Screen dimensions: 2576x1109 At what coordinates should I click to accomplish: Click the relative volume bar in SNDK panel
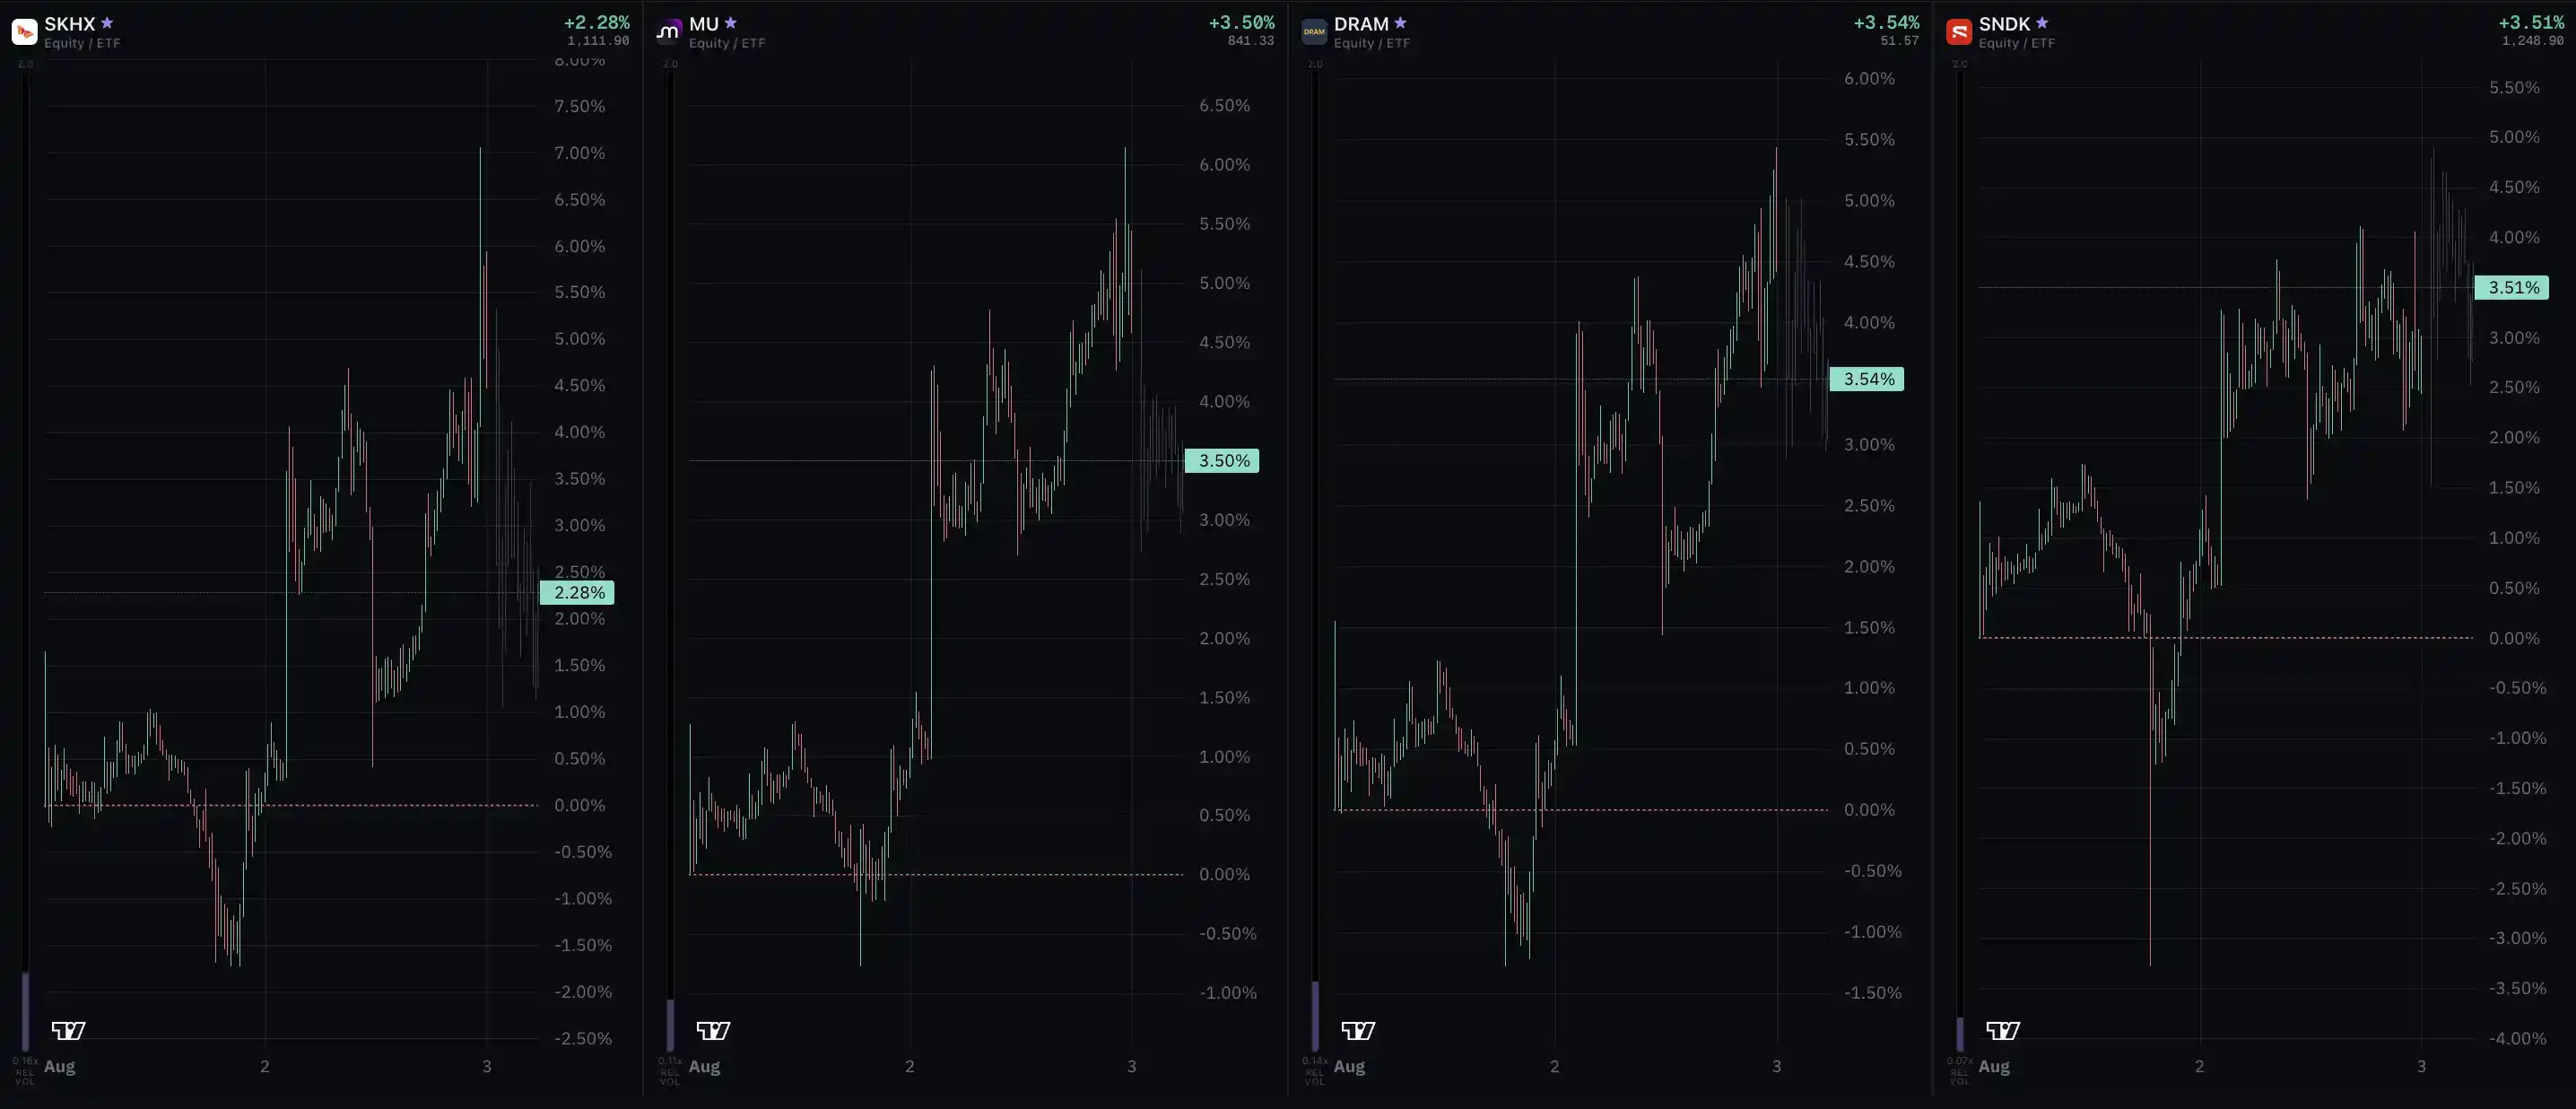(1960, 1034)
